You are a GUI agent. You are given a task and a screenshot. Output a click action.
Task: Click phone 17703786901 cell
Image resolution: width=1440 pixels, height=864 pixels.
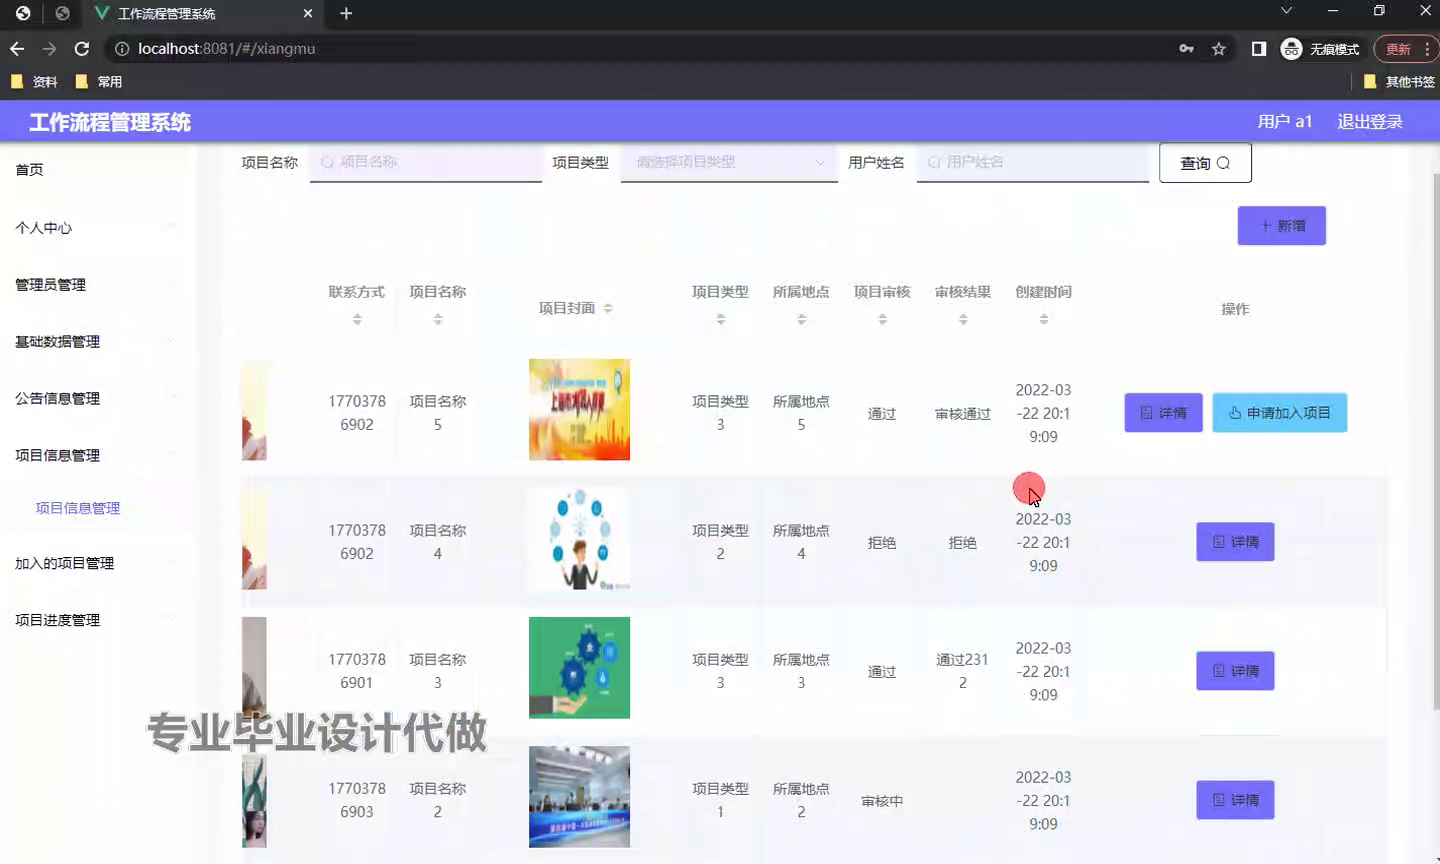tap(357, 671)
